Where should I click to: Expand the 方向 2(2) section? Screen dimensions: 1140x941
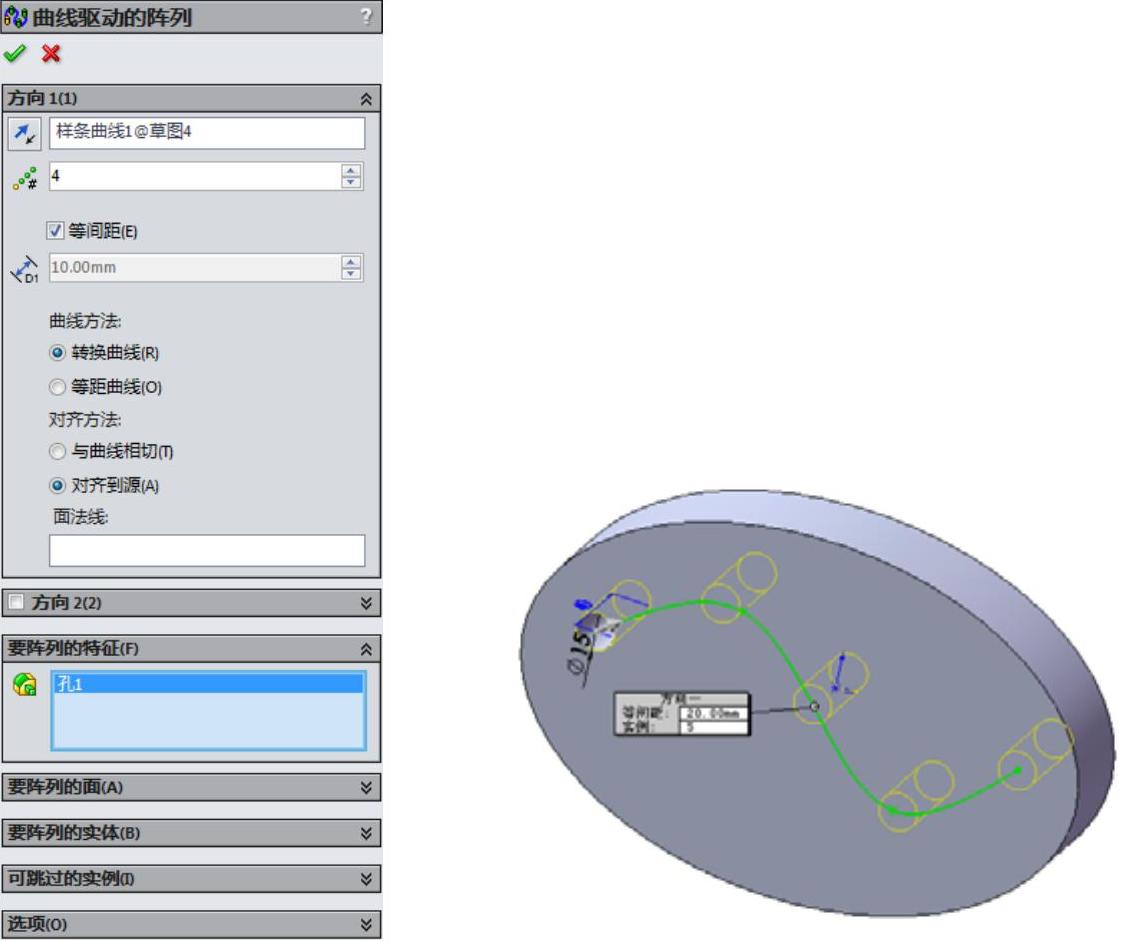[366, 603]
